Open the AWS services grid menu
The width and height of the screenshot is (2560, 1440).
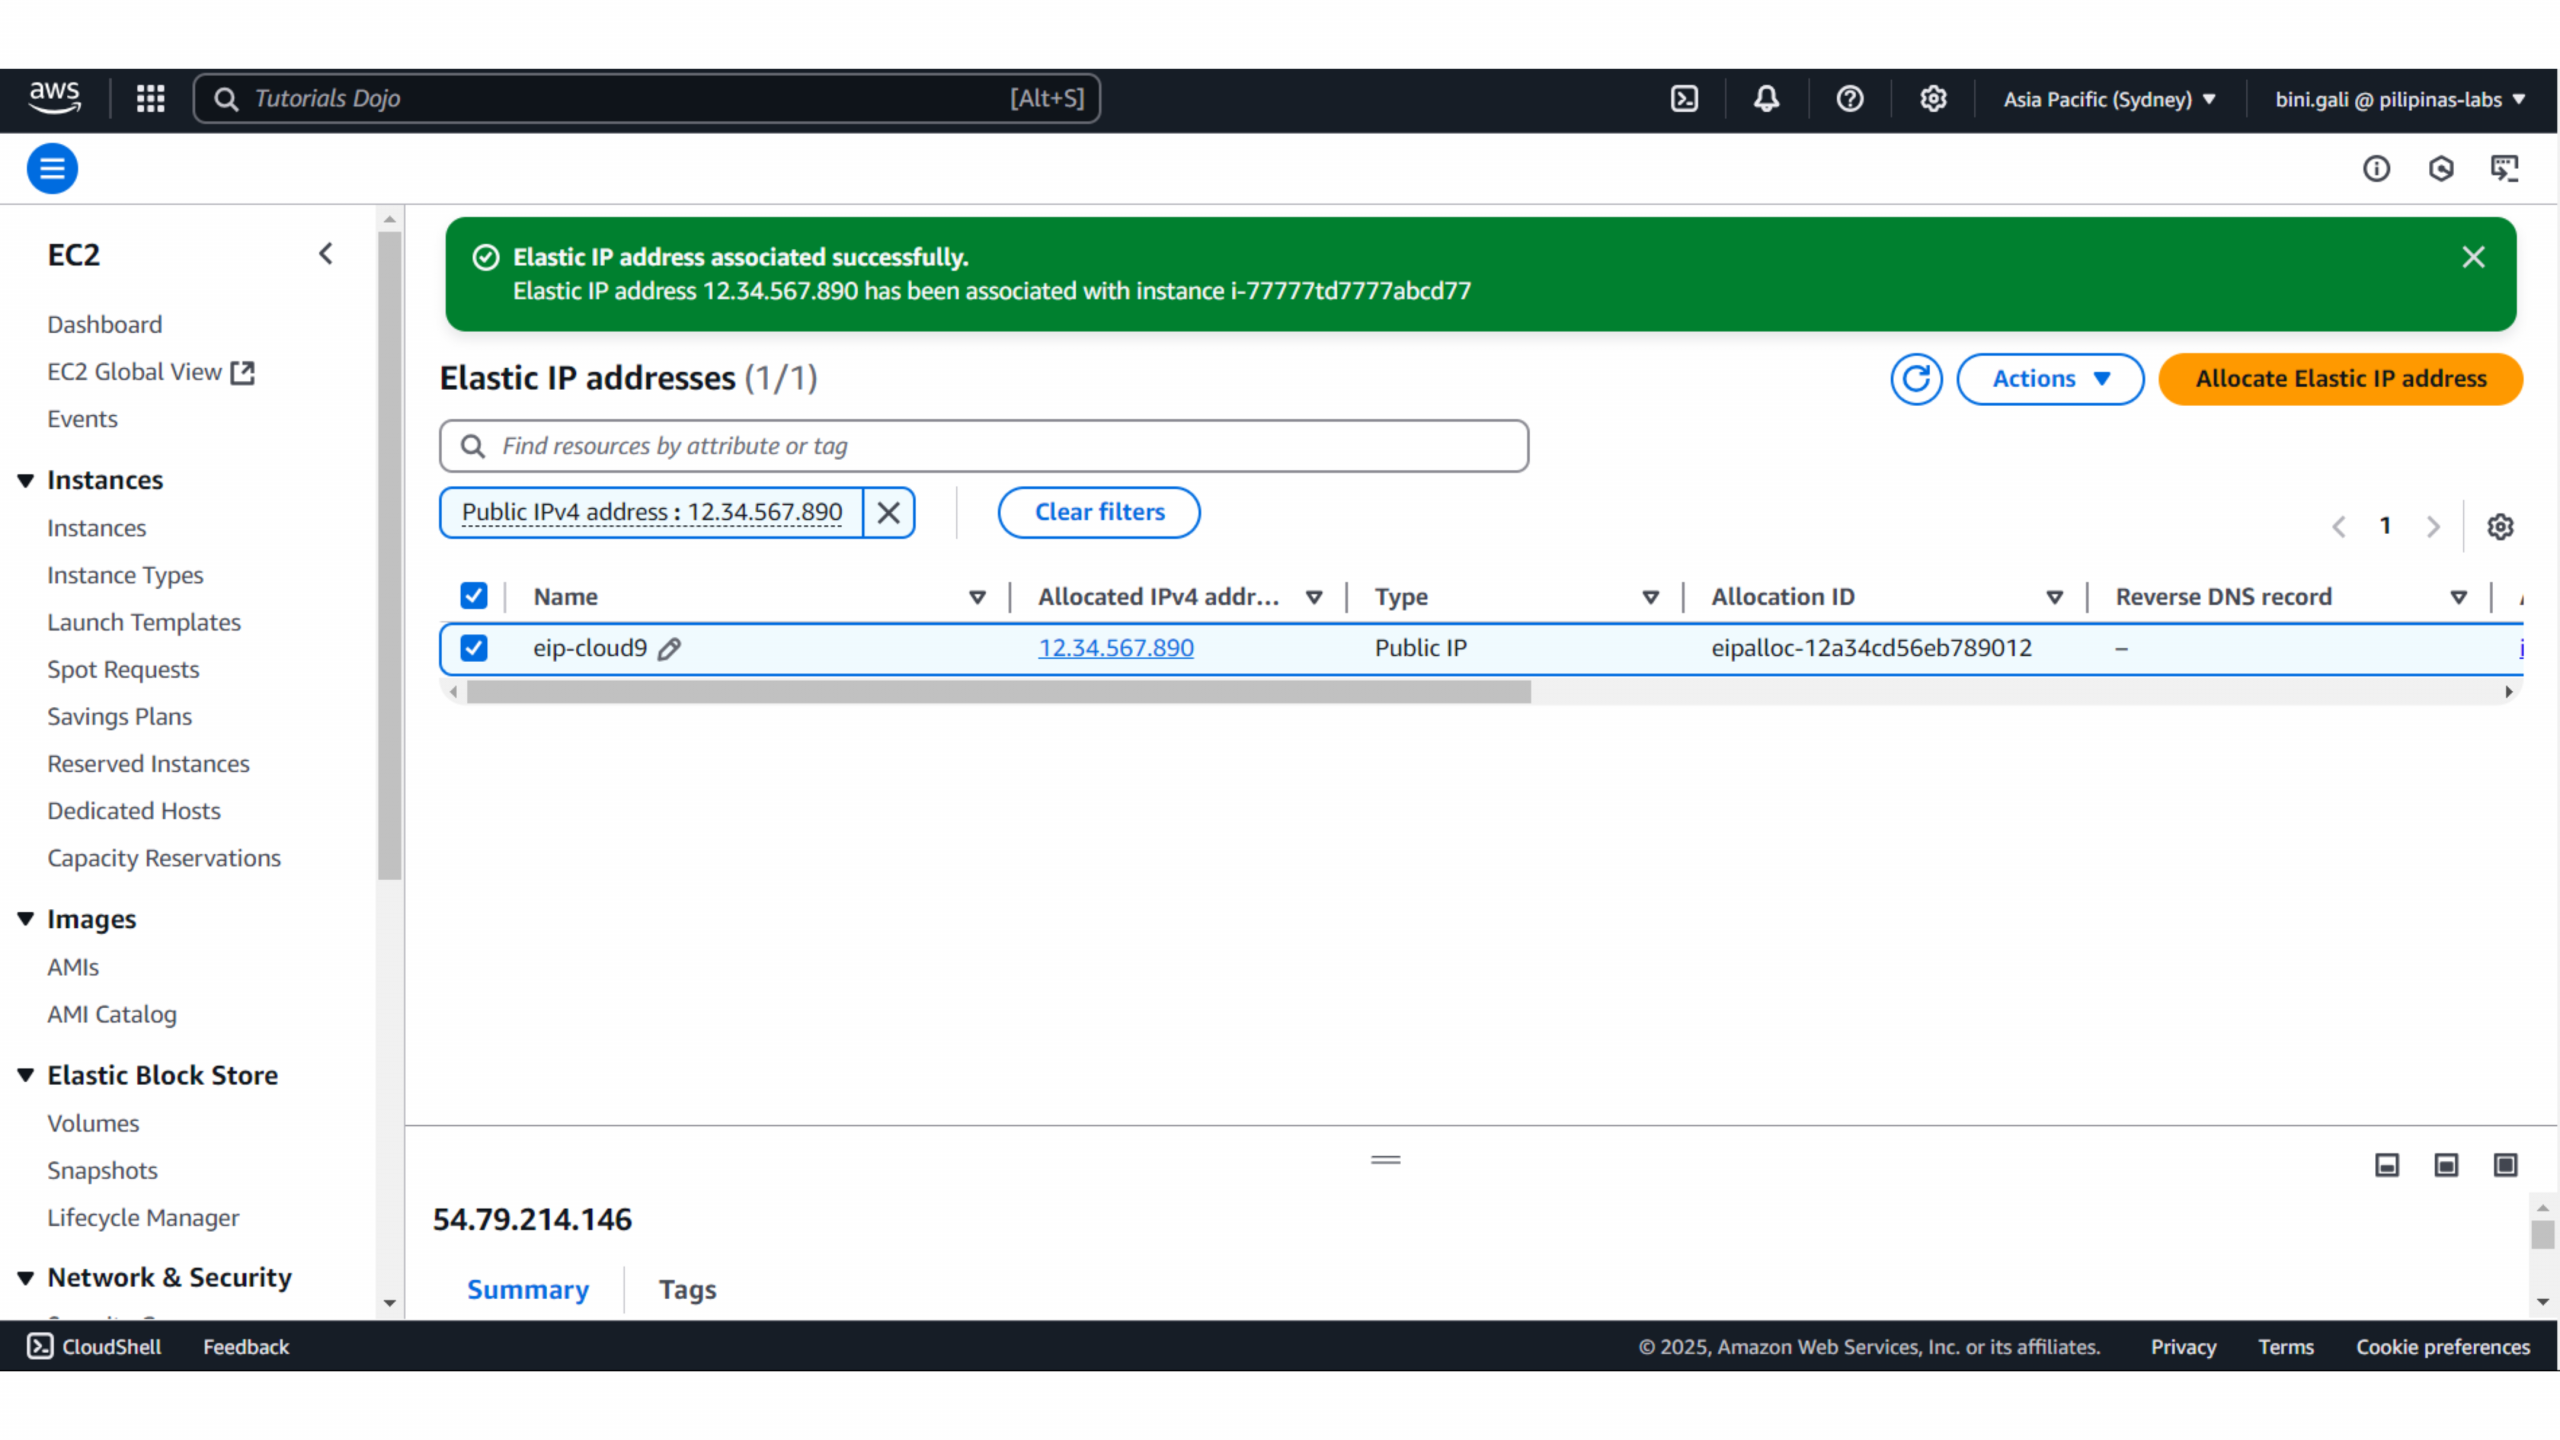click(x=150, y=98)
